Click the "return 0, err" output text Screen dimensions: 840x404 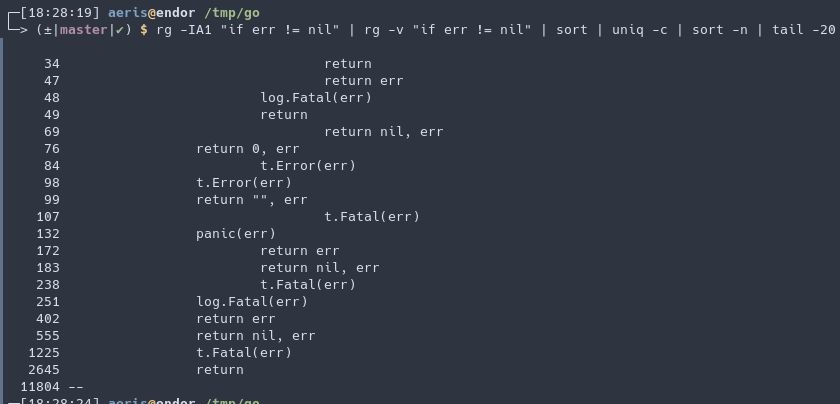(247, 148)
